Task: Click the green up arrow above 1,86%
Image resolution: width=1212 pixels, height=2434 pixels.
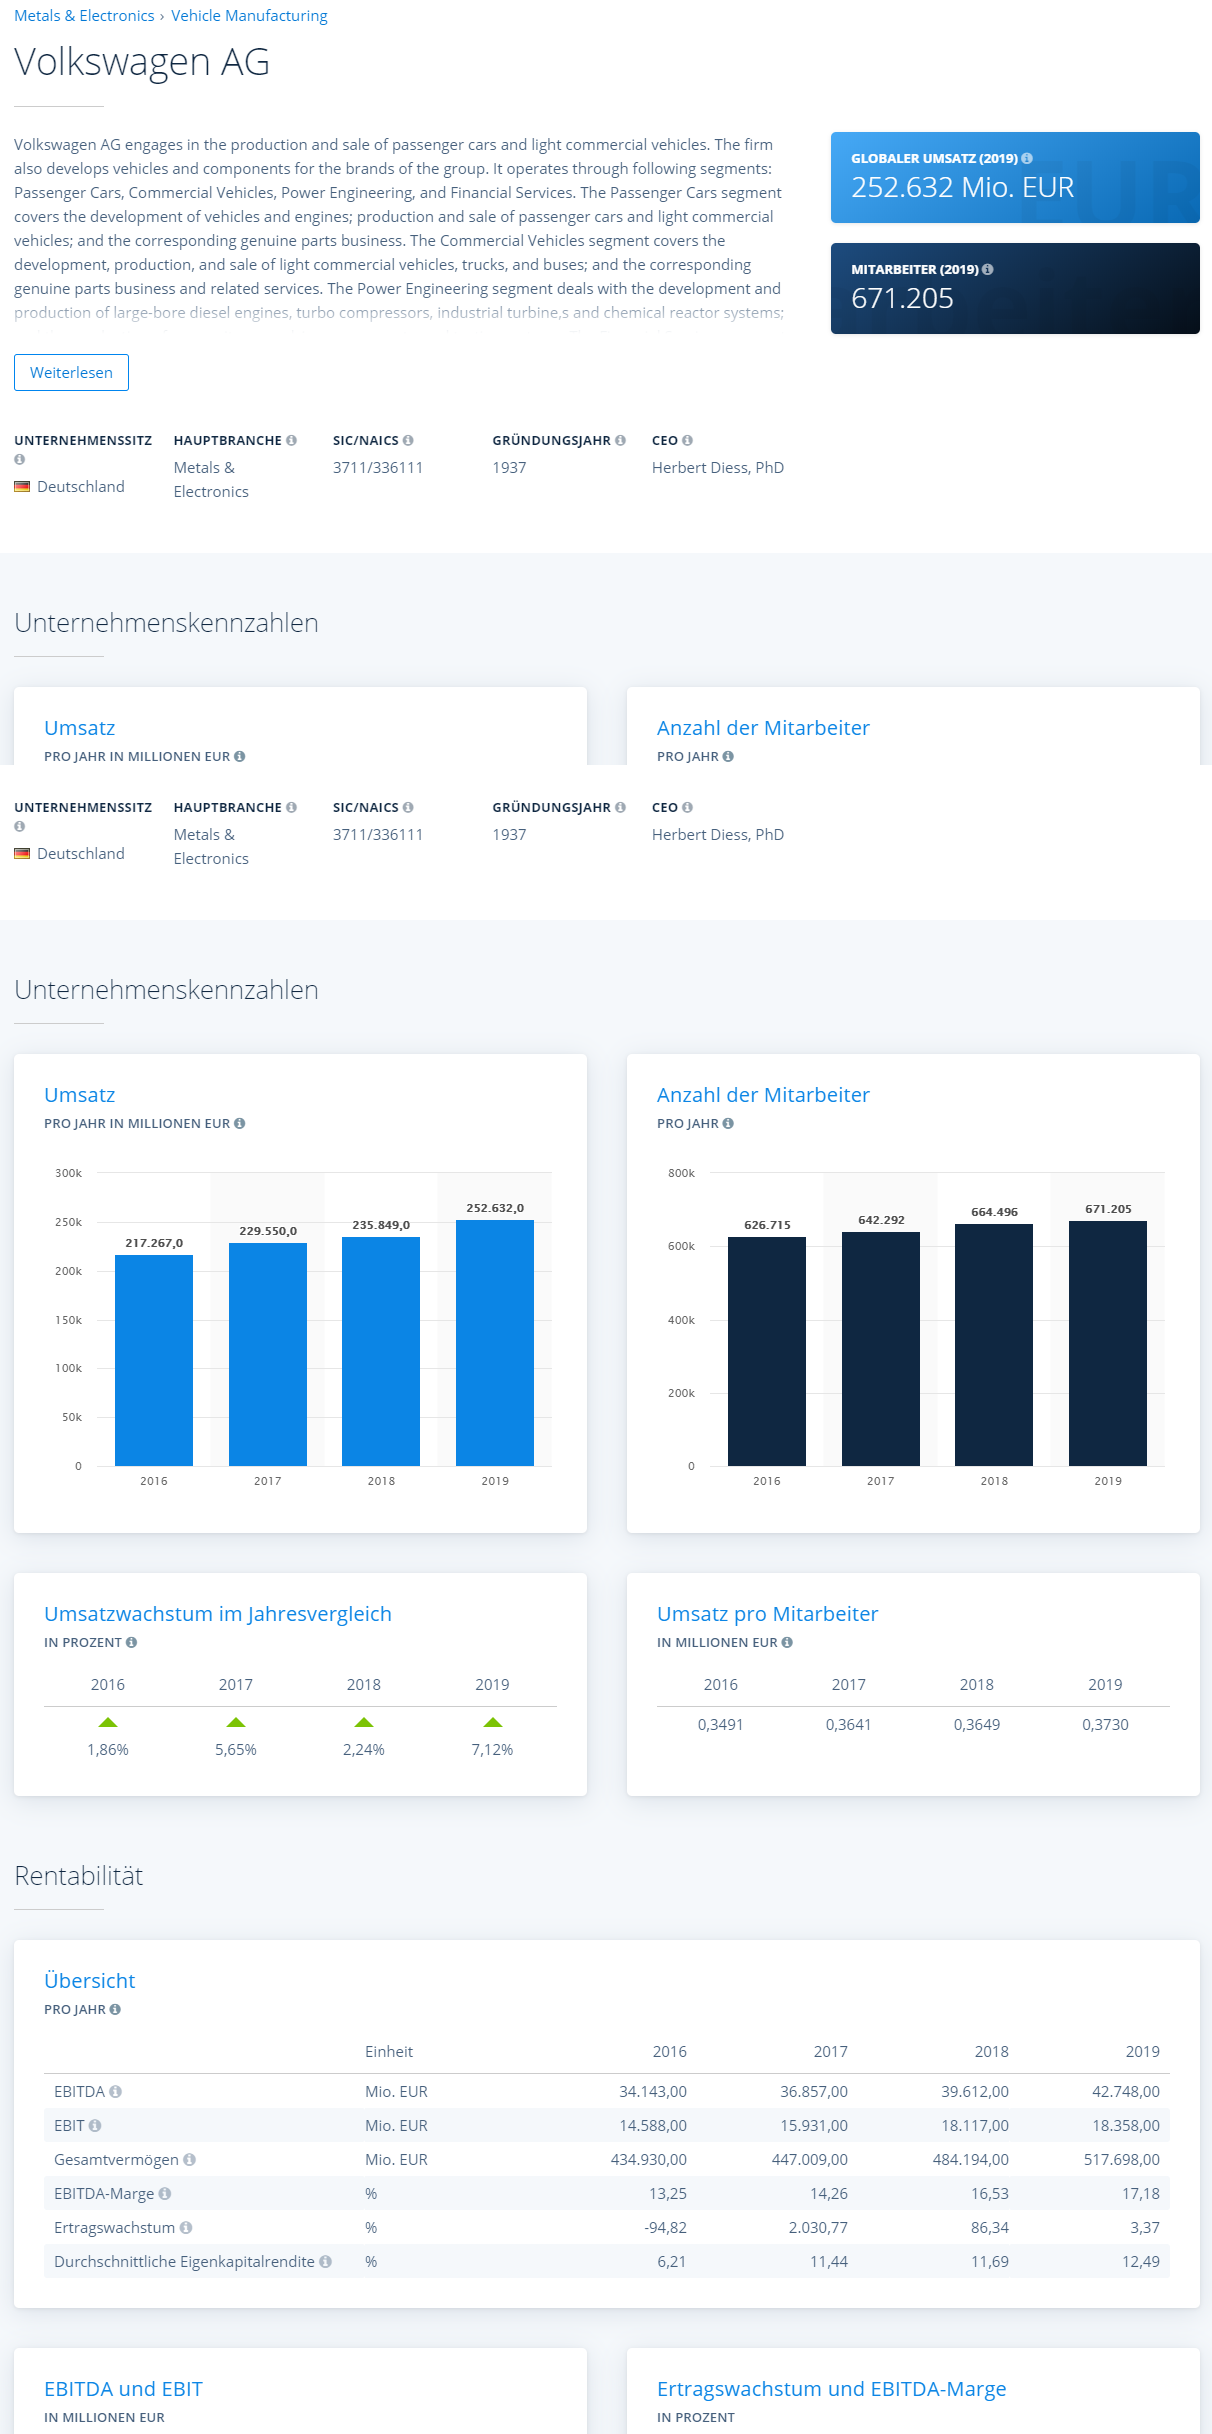Action: point(108,1722)
